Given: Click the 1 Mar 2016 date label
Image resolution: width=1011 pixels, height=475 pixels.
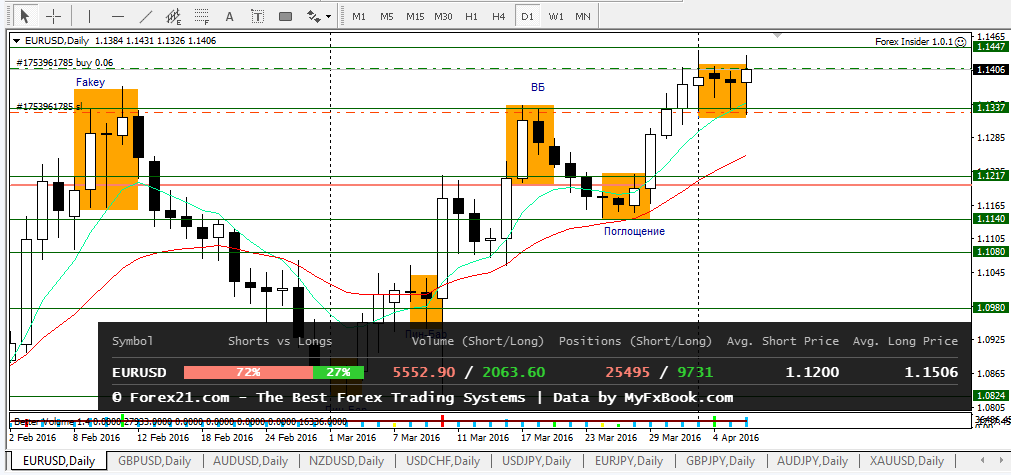Looking at the screenshot, I should point(352,438).
